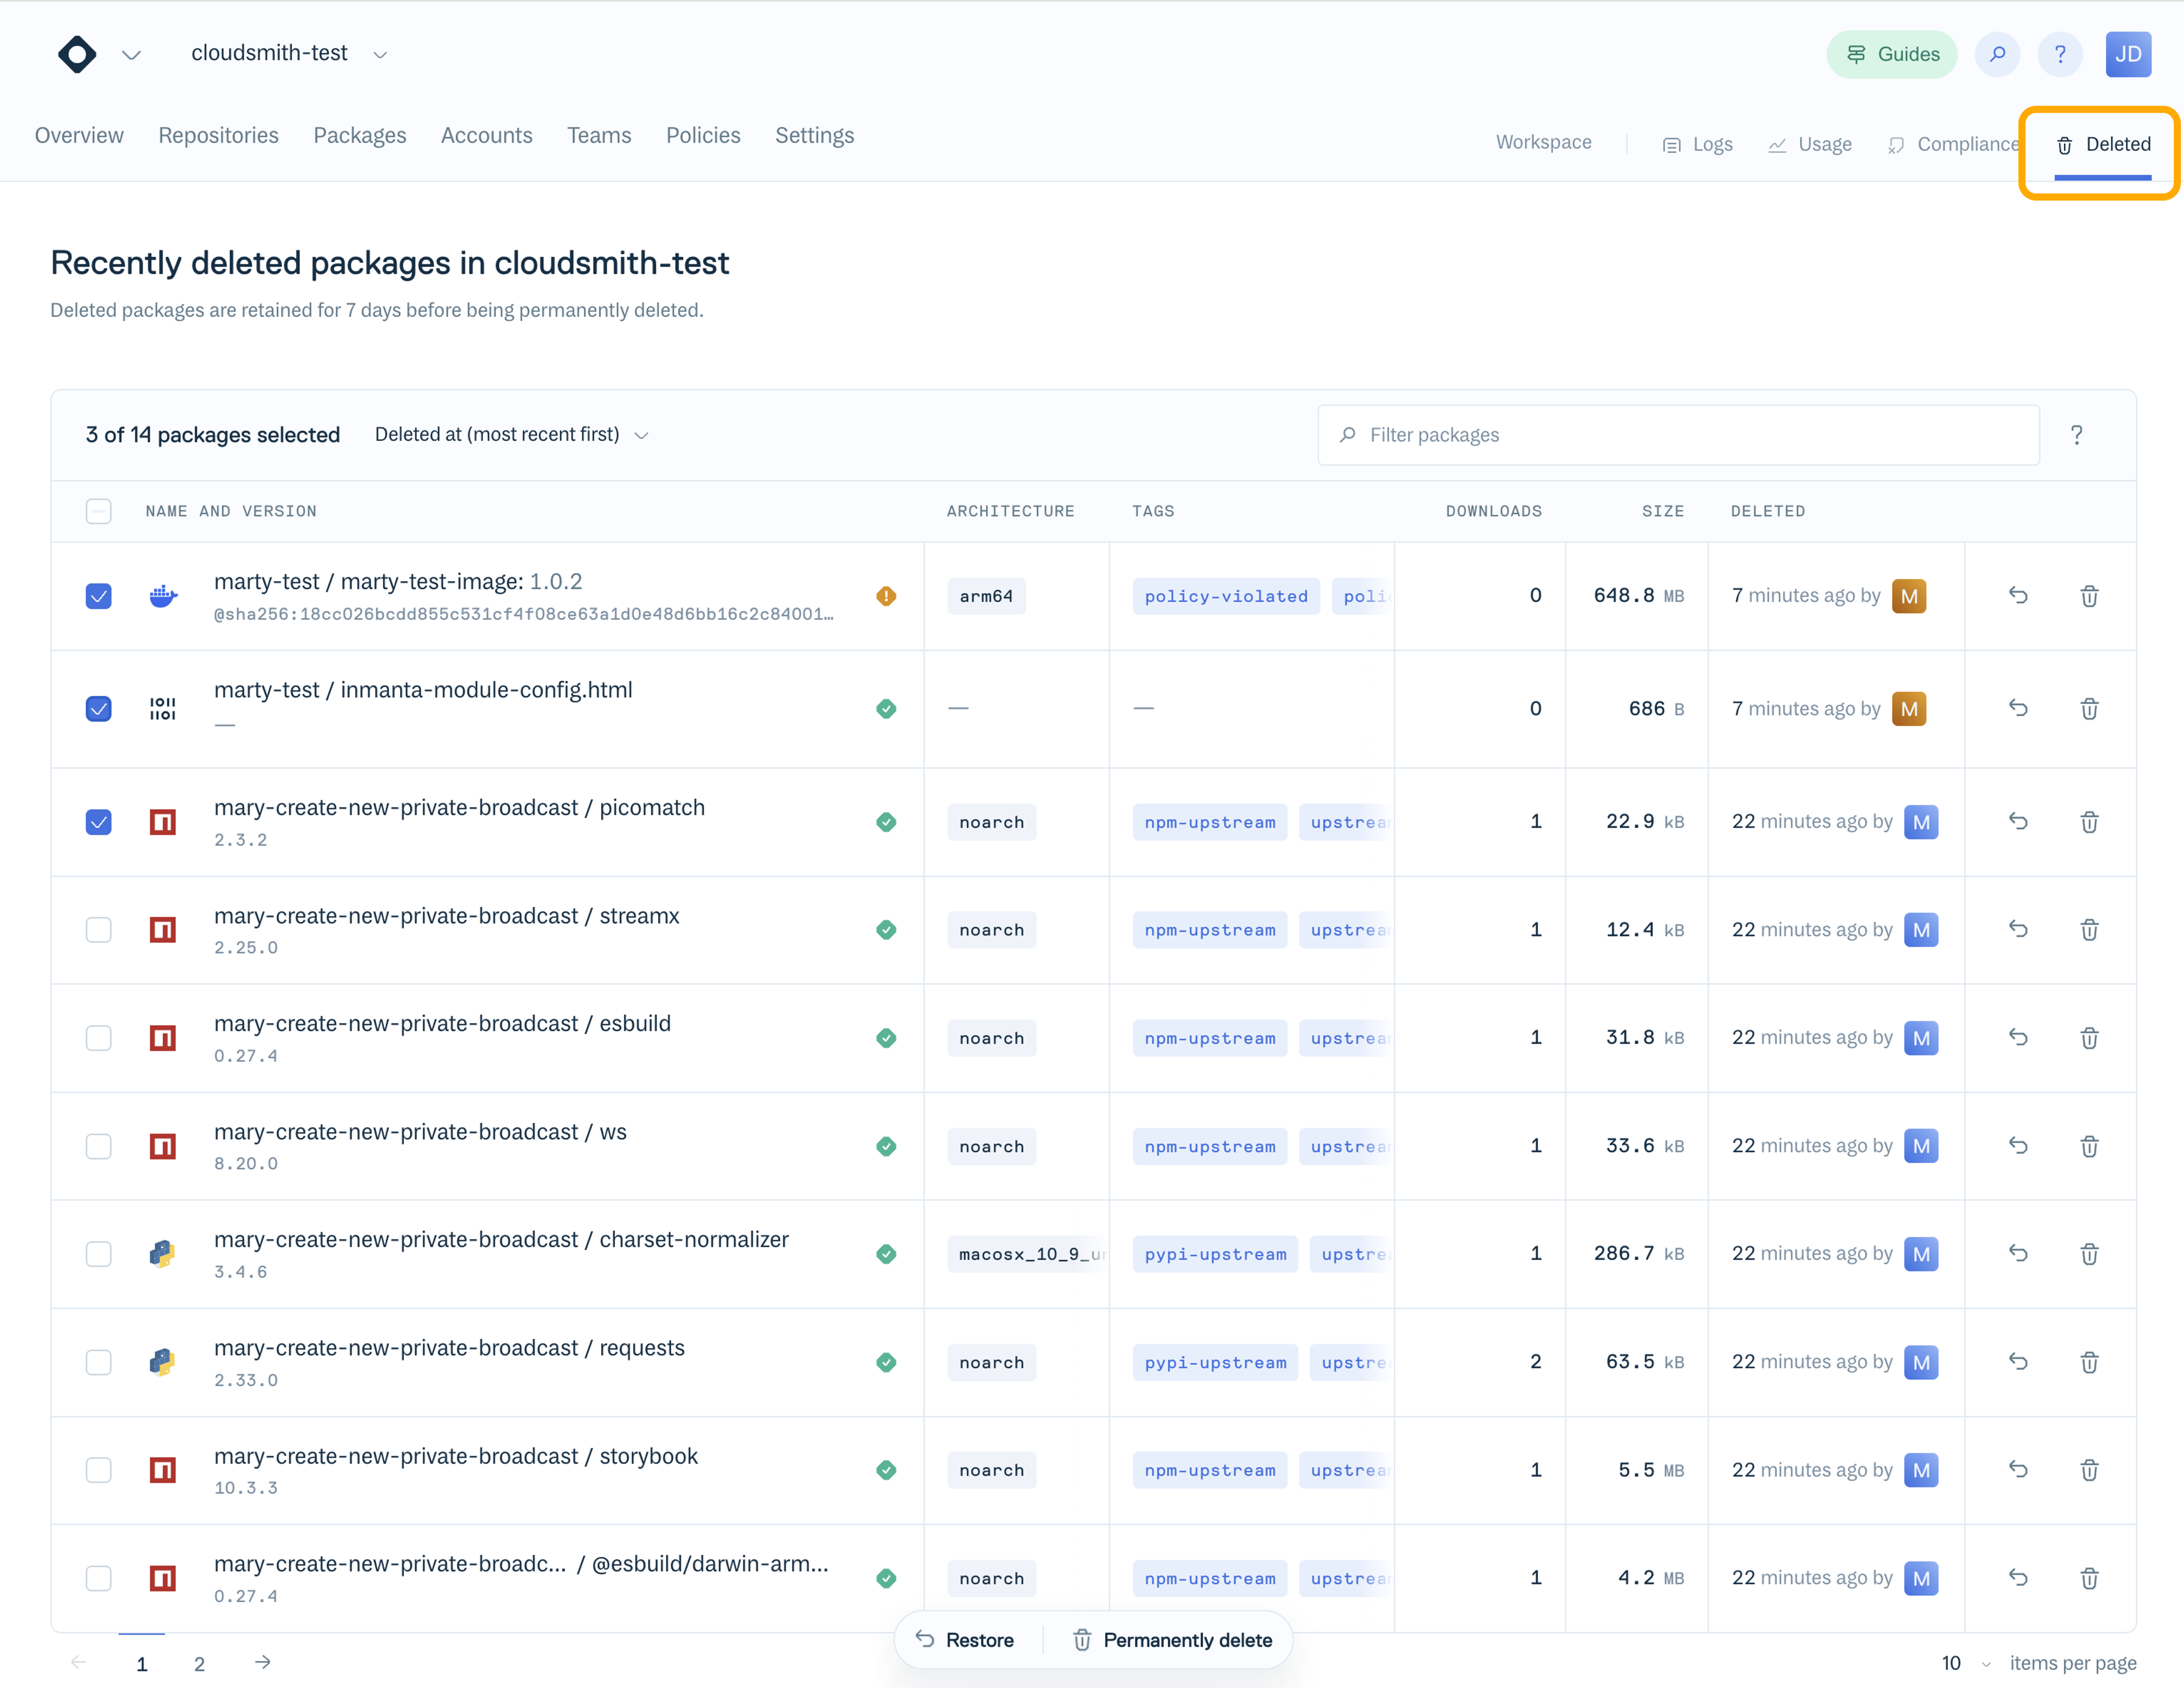The height and width of the screenshot is (1688, 2184).
Task: Go to the Repositories tab
Action: coord(218,136)
